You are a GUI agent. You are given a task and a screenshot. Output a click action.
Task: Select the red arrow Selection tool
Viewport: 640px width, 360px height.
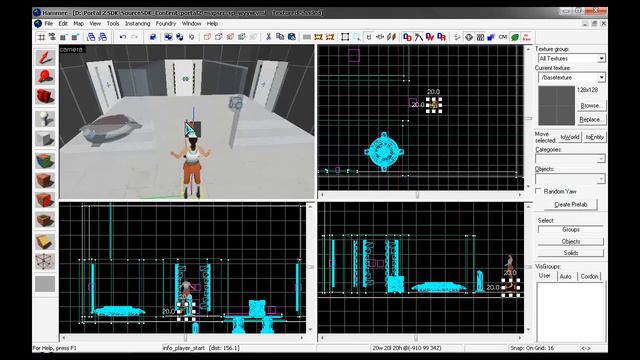[45, 58]
